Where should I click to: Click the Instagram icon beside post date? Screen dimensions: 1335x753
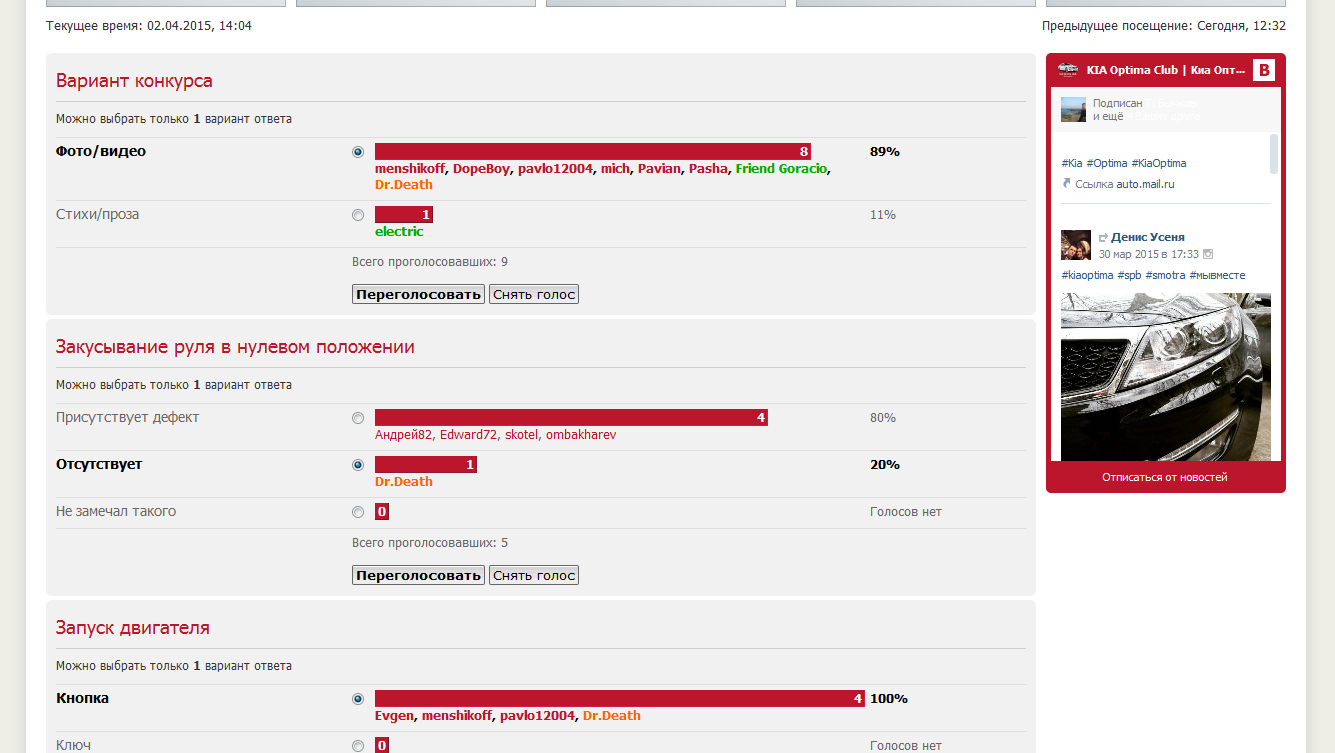click(x=1207, y=255)
